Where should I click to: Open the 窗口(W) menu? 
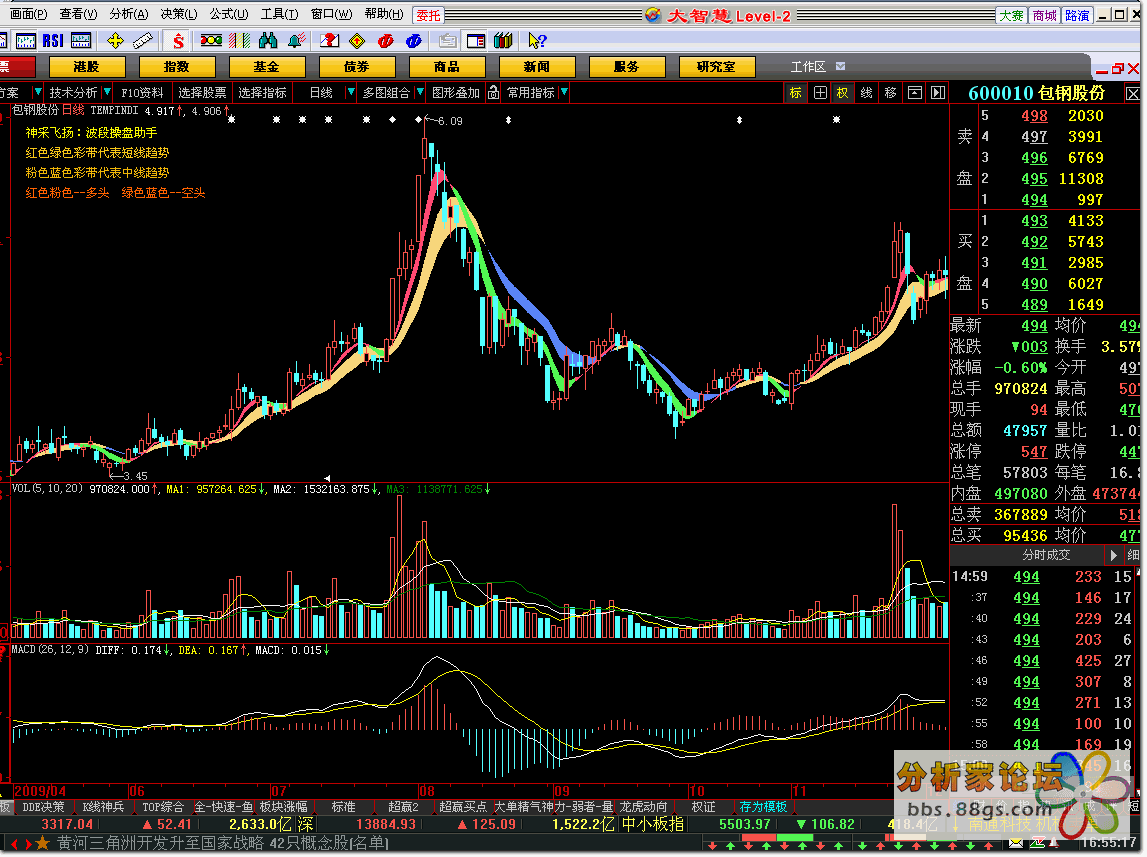331,14
